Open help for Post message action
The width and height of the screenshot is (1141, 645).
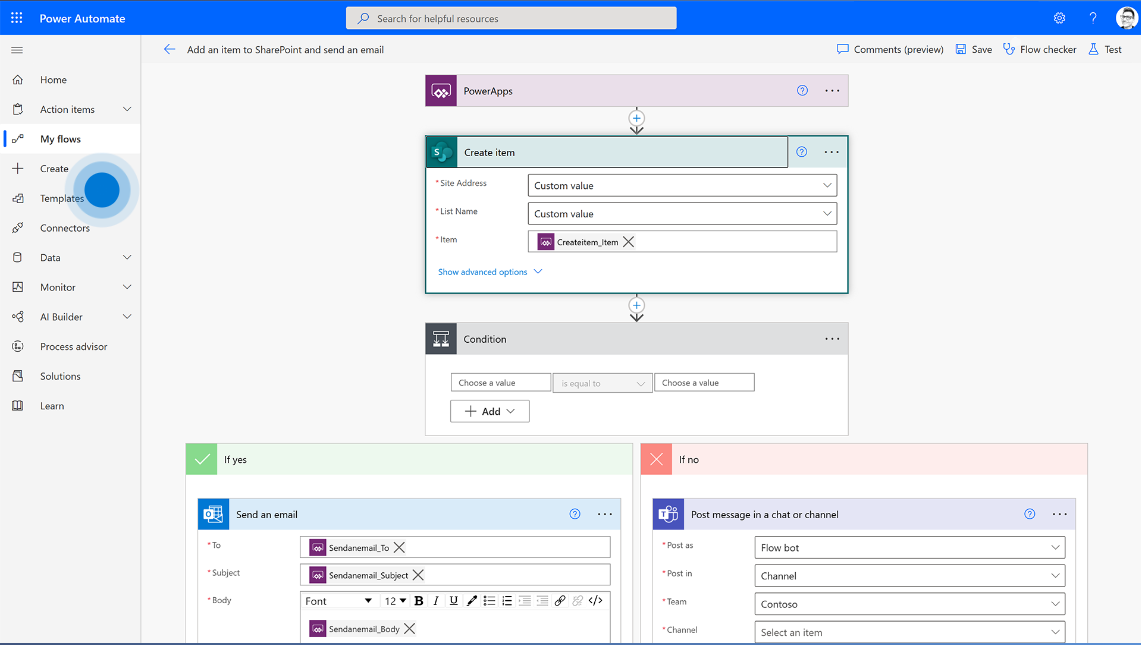[1030, 514]
